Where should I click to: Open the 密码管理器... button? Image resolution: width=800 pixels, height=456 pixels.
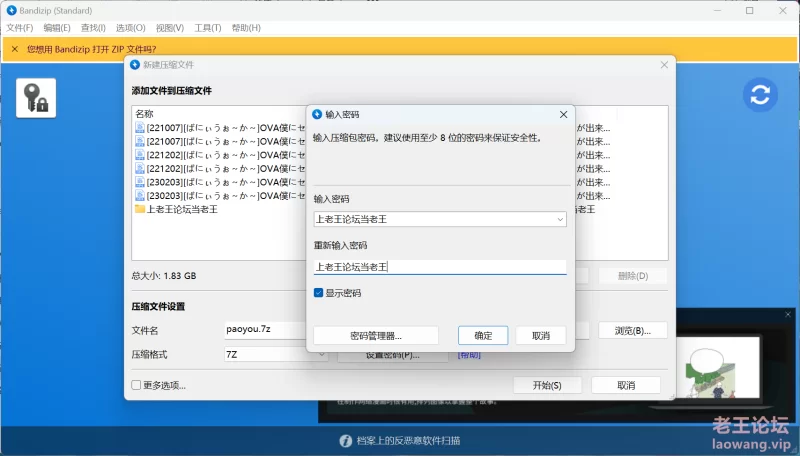[x=376, y=336]
